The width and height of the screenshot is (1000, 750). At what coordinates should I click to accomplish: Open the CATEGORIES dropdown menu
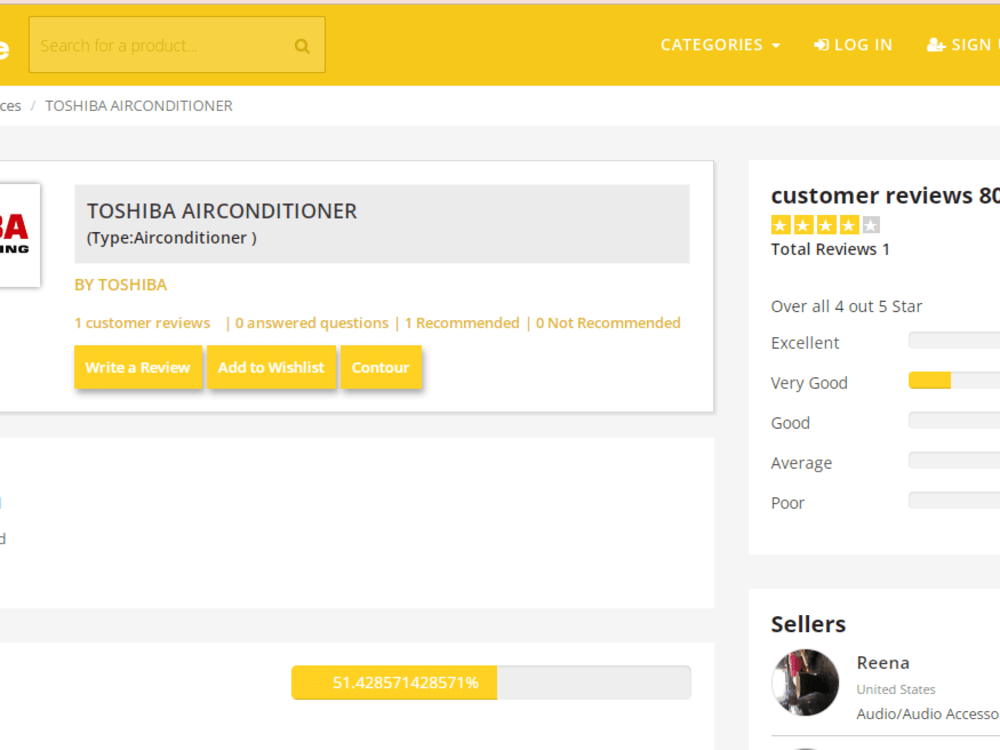coord(720,45)
